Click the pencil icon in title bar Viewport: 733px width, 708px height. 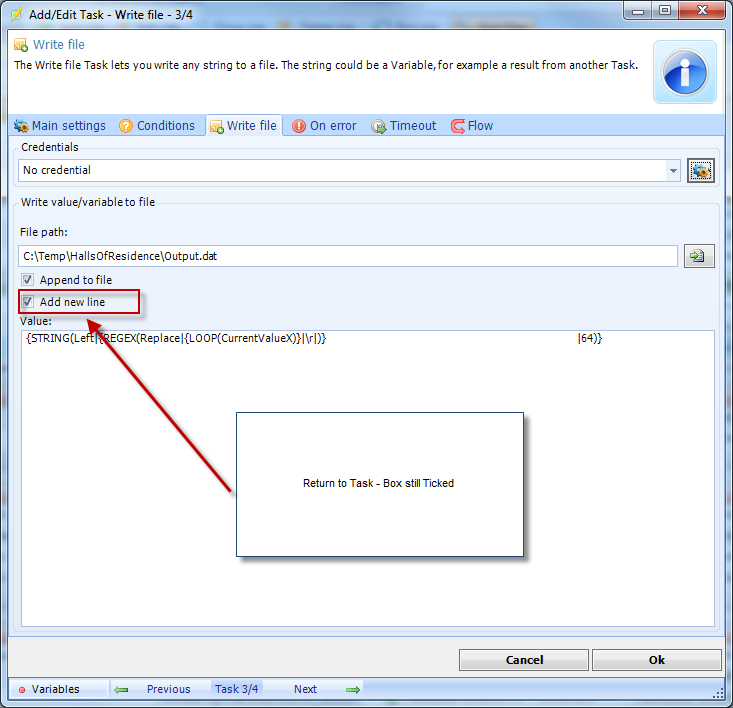pyautogui.click(x=16, y=13)
